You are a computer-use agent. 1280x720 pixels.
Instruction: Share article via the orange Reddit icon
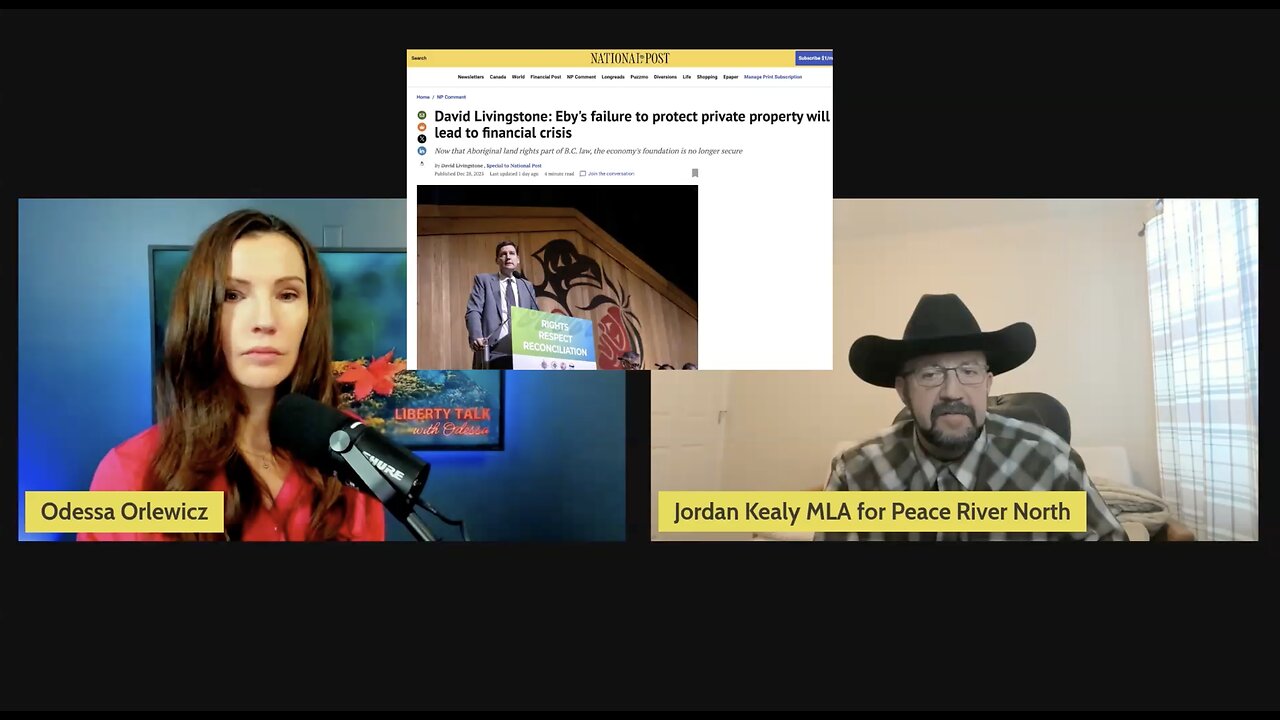(422, 127)
